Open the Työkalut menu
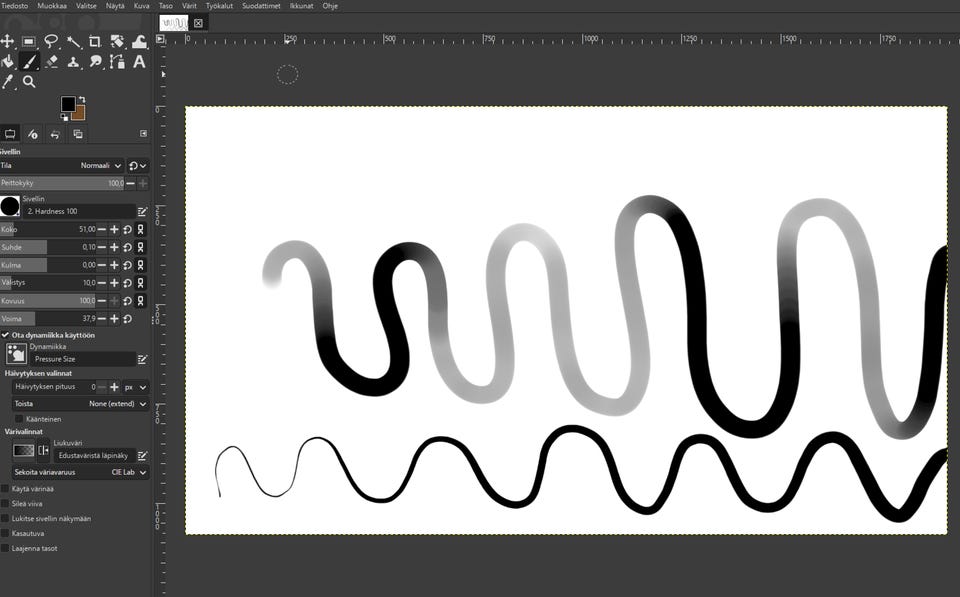 click(x=219, y=6)
